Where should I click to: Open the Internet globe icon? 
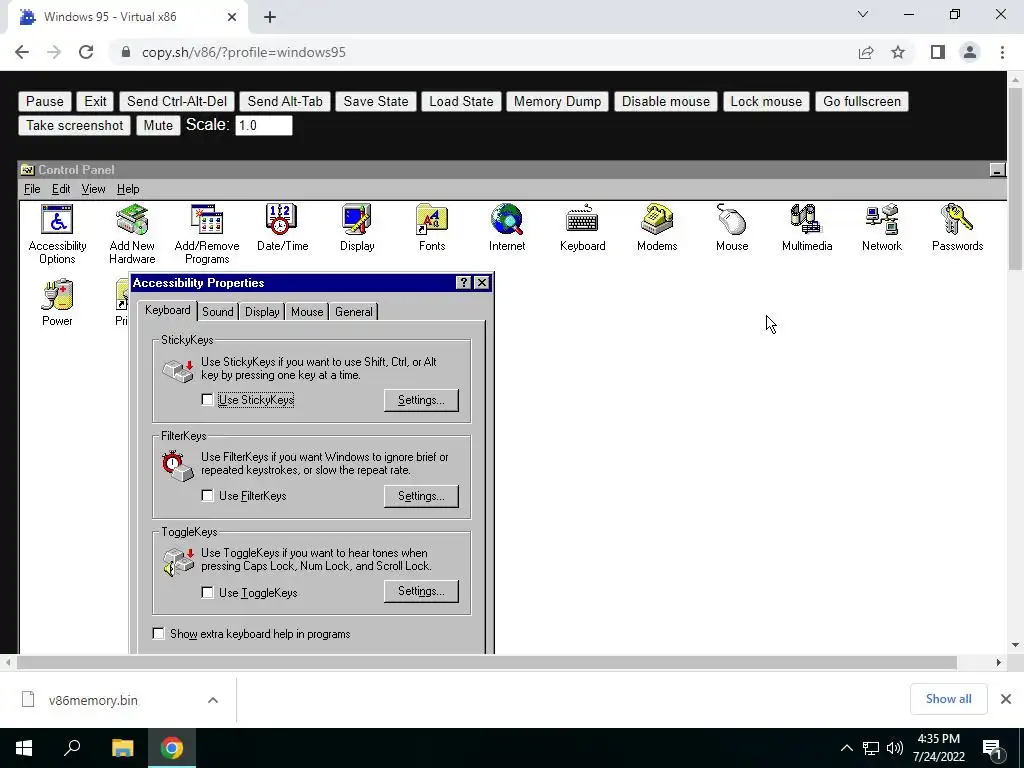pyautogui.click(x=507, y=227)
